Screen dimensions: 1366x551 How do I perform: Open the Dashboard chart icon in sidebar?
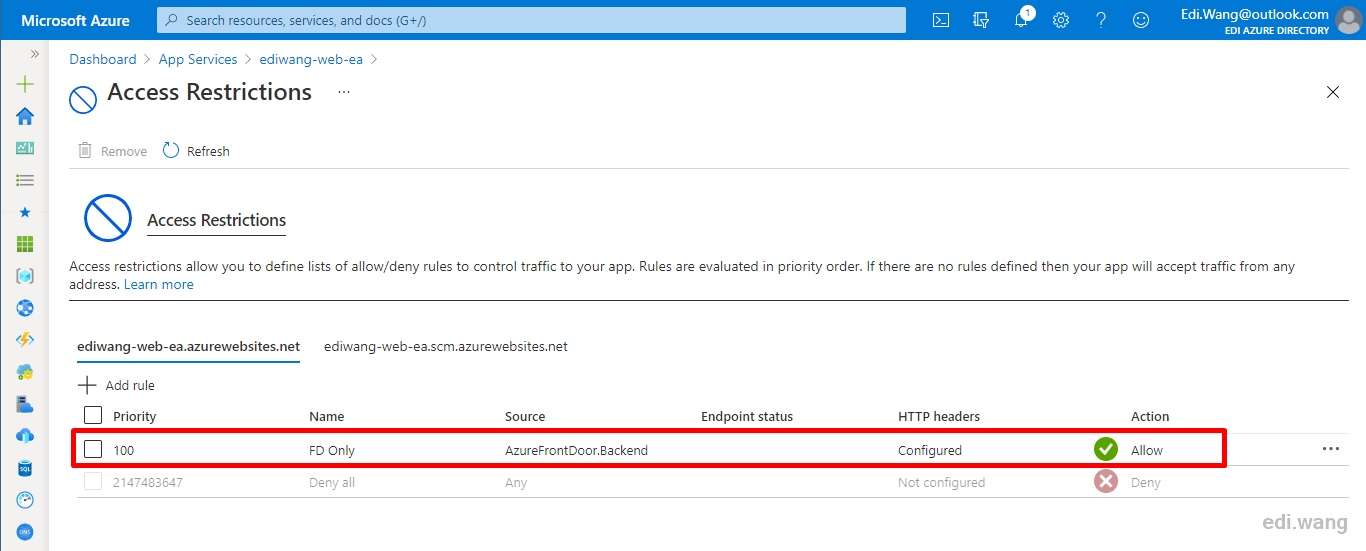click(25, 148)
